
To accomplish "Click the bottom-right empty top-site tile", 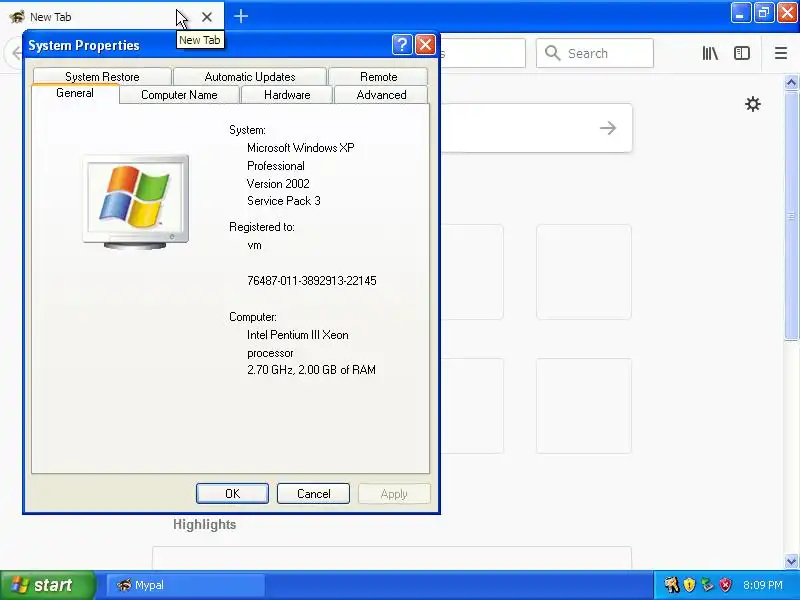I will [584, 406].
